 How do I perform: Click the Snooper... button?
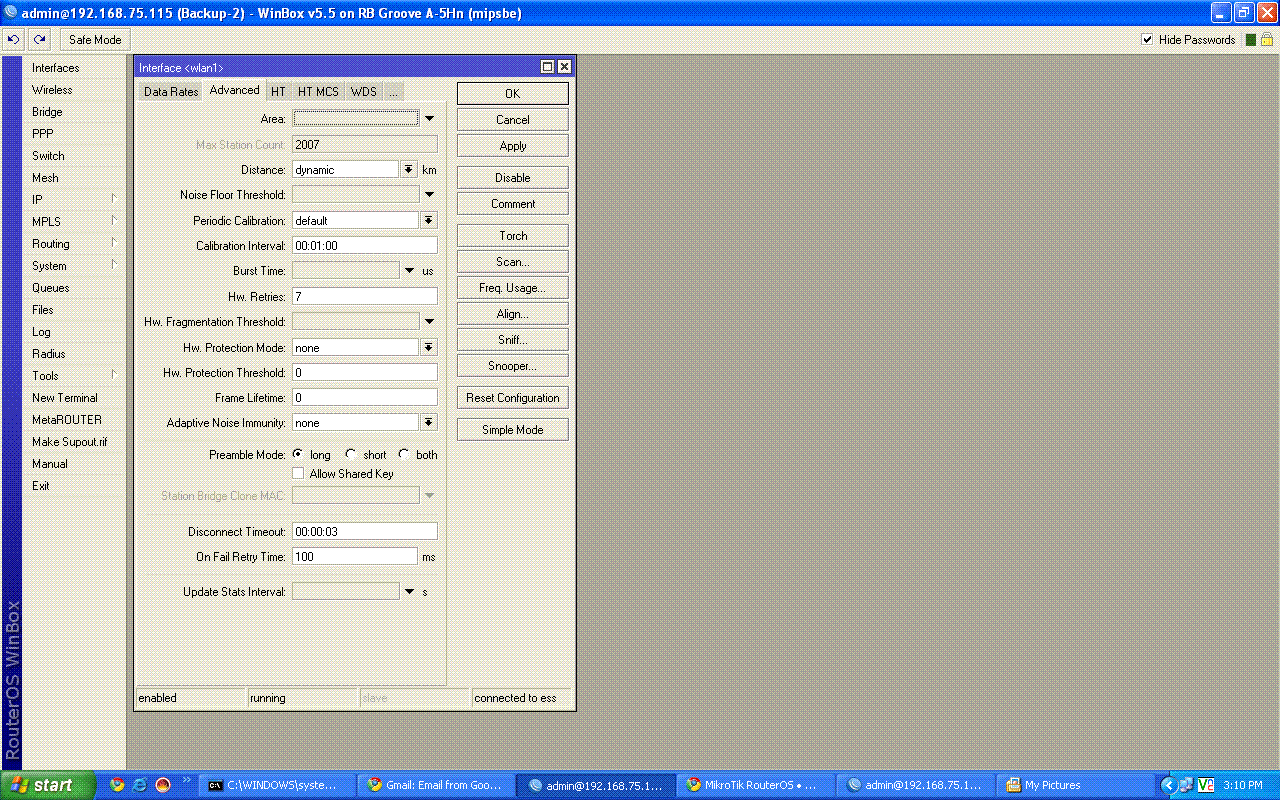[513, 365]
